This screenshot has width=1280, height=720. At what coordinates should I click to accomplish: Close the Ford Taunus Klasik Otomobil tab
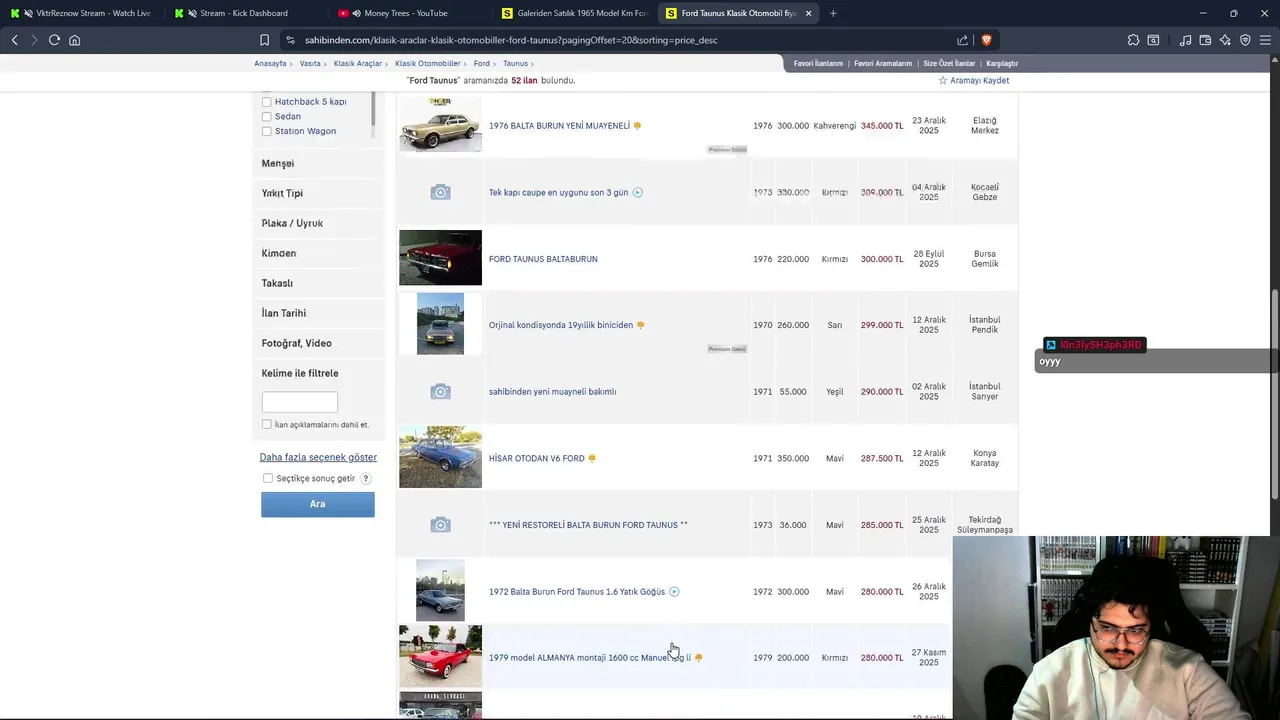(808, 13)
